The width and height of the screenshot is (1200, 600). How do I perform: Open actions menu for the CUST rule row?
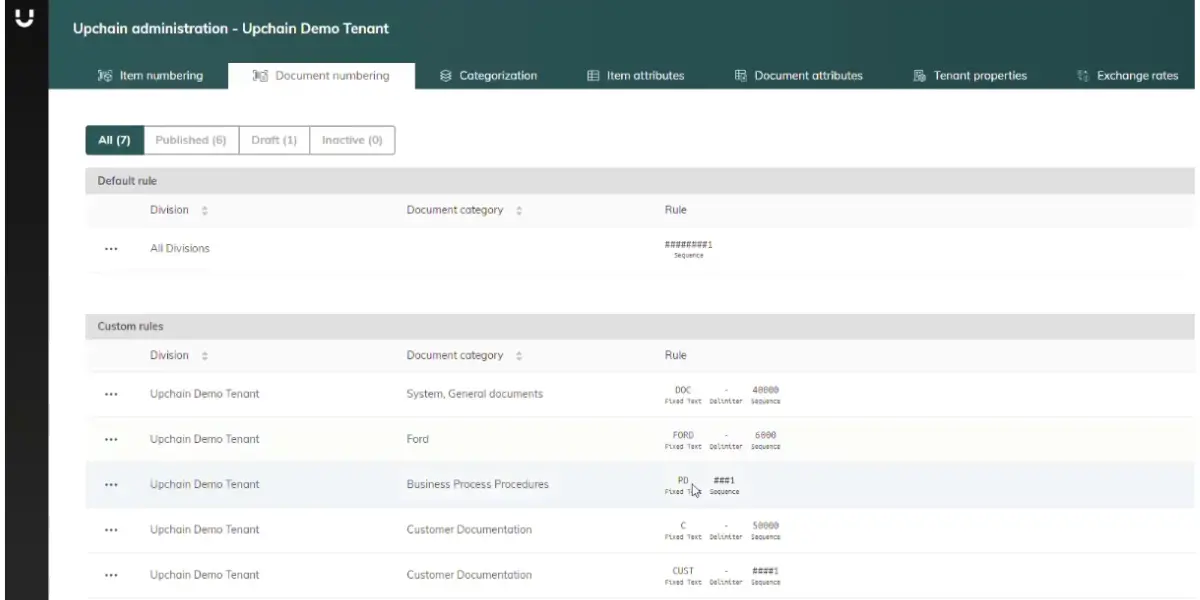click(111, 575)
